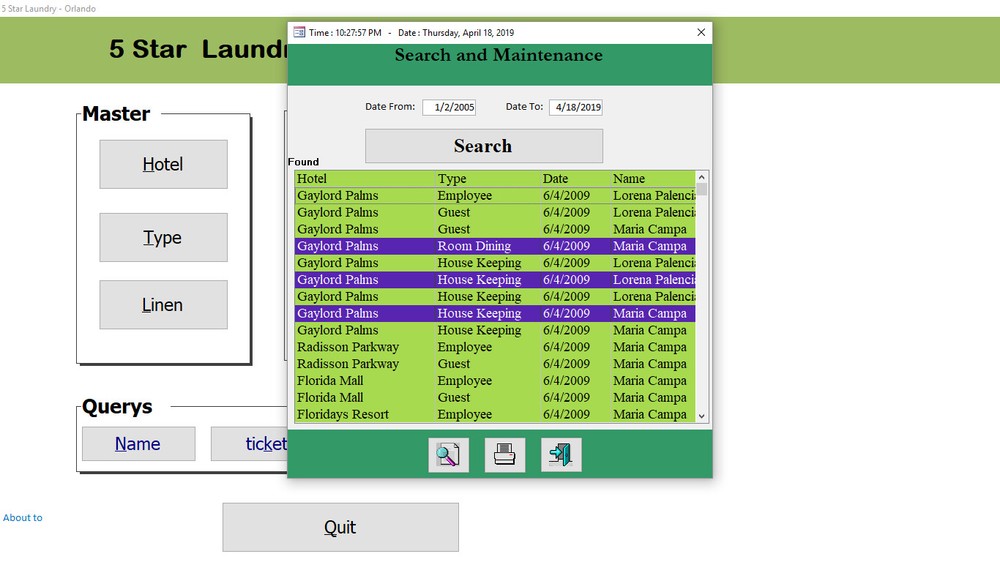Screen dimensions: 1000x562
Task: Select the Radisson Parkway Employee row
Action: tap(495, 347)
